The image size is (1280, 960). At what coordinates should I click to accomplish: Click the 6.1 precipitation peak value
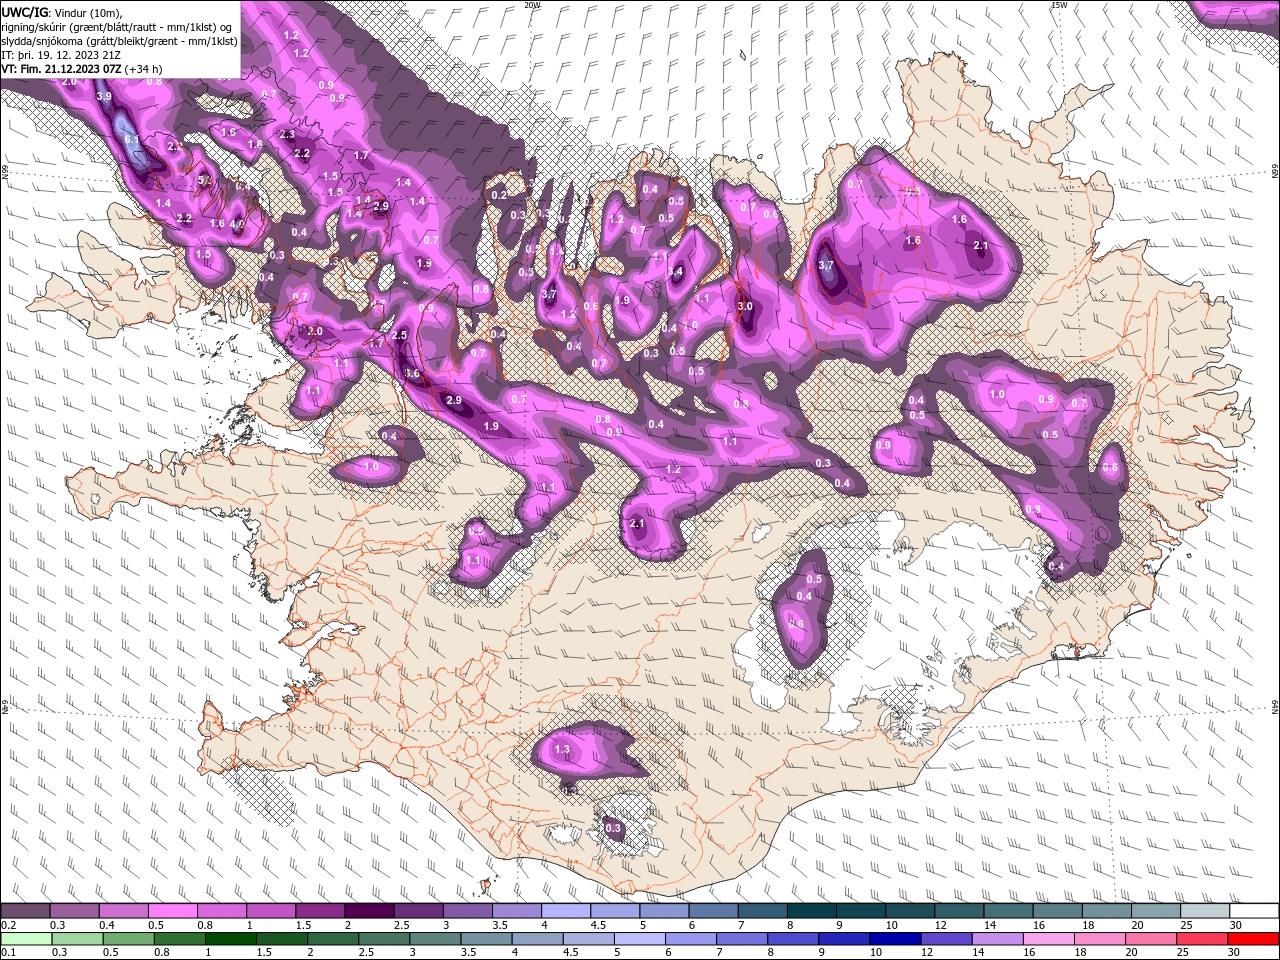coord(132,139)
